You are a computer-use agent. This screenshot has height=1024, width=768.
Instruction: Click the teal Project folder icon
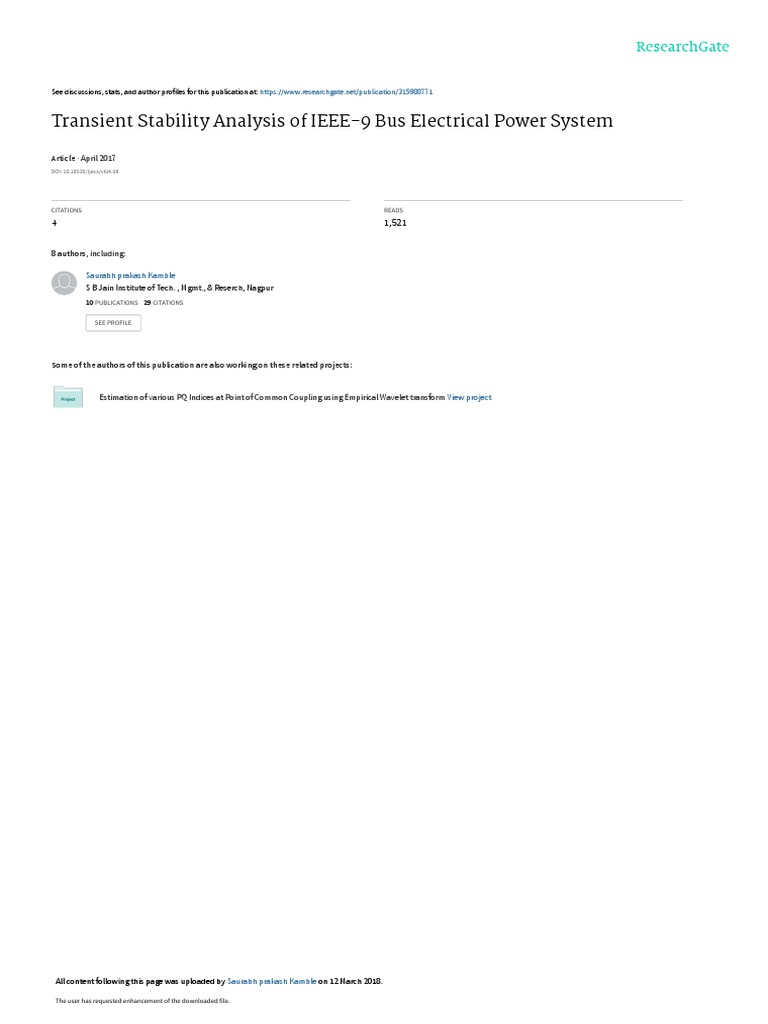coord(68,397)
